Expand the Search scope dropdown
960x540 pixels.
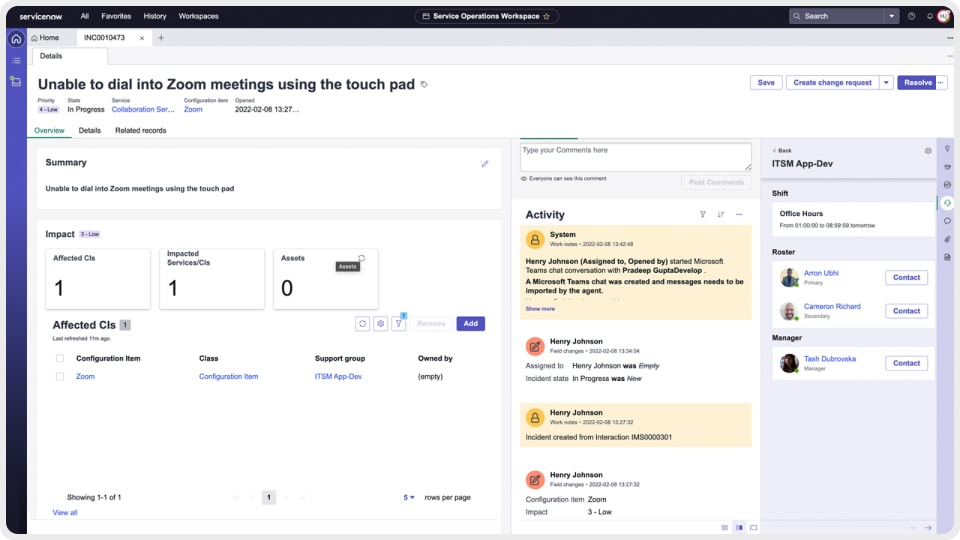tap(891, 16)
